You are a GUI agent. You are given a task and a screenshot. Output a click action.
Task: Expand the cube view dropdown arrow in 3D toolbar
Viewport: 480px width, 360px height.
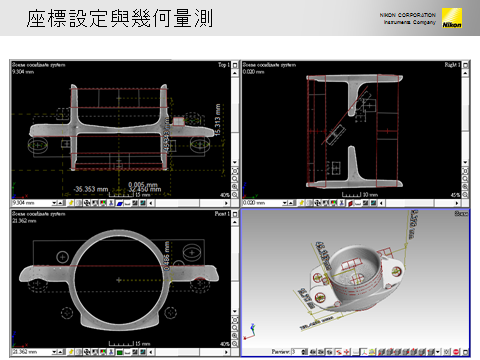coord(438,352)
